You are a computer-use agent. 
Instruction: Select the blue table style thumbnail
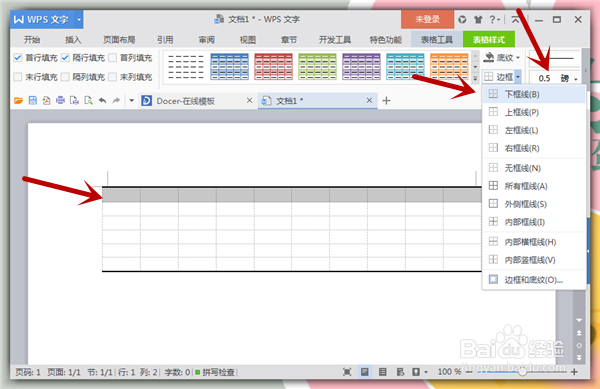(x=230, y=67)
